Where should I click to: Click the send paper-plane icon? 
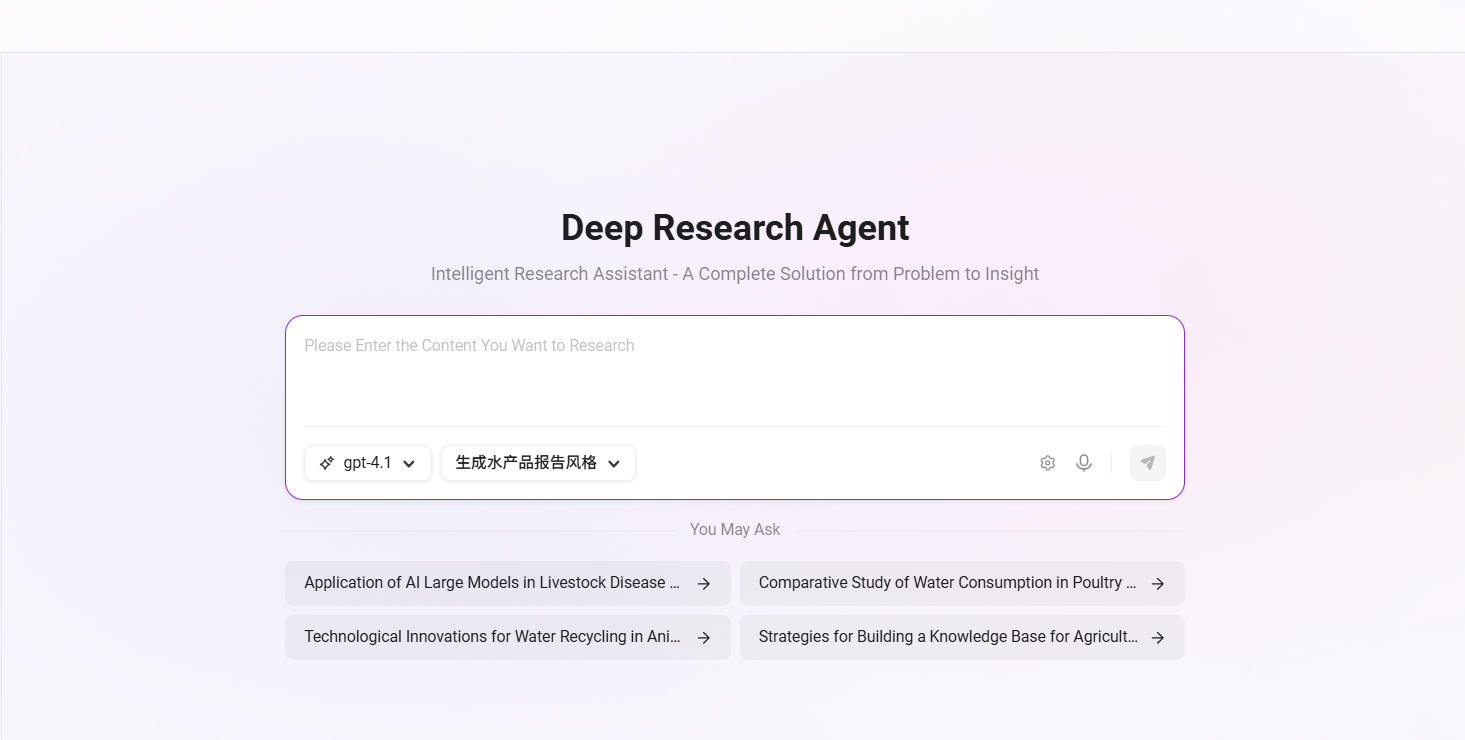(x=1147, y=463)
